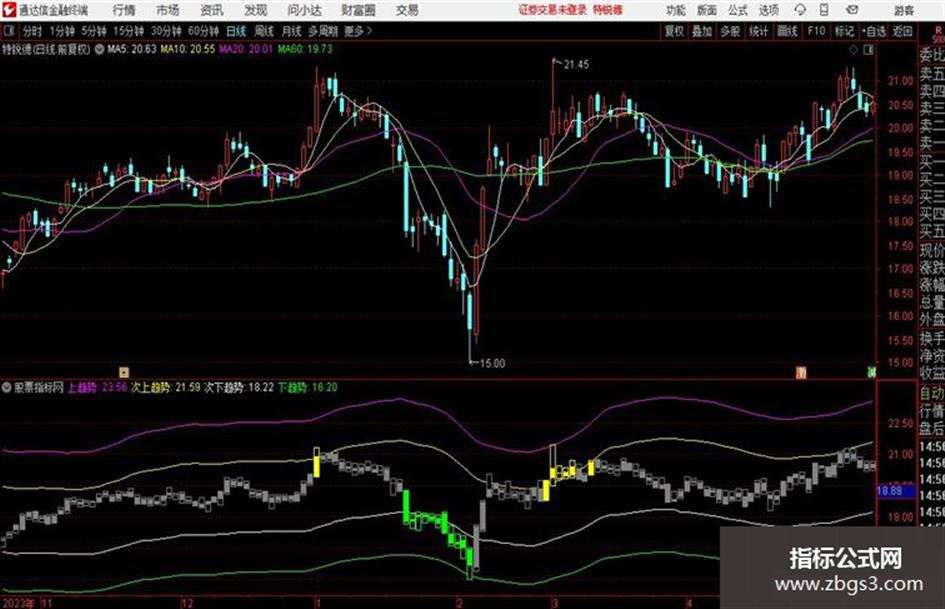The image size is (945, 609).
Task: Click the 标记 toolbar button
Action: click(x=844, y=31)
